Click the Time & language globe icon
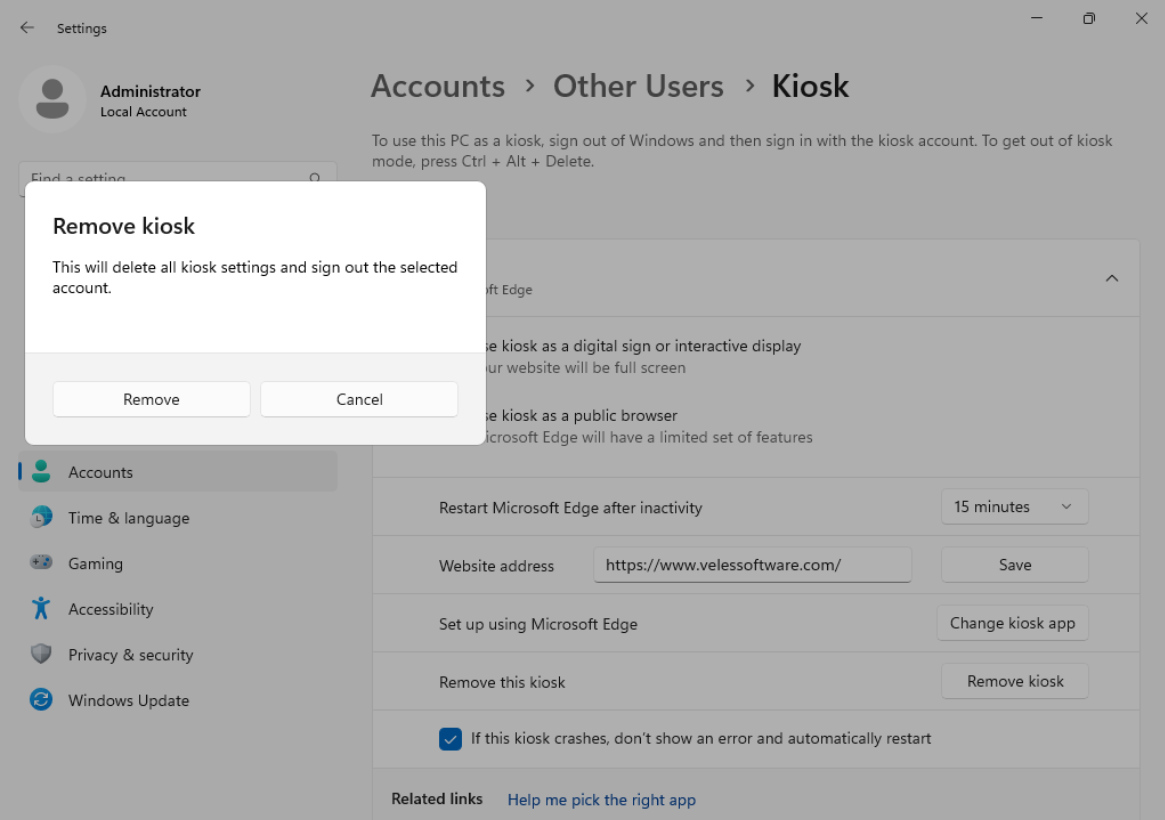 click(x=42, y=516)
